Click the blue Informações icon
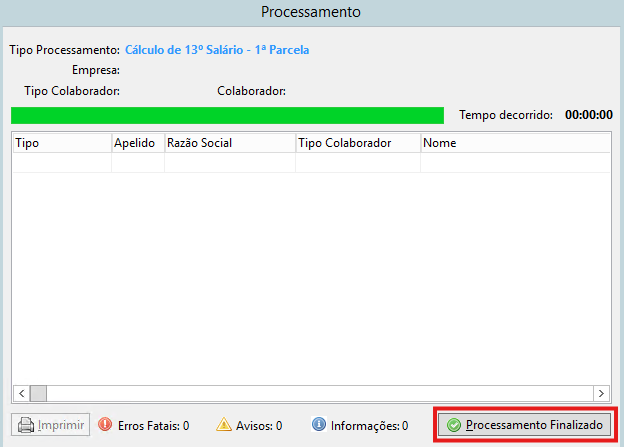 (319, 424)
